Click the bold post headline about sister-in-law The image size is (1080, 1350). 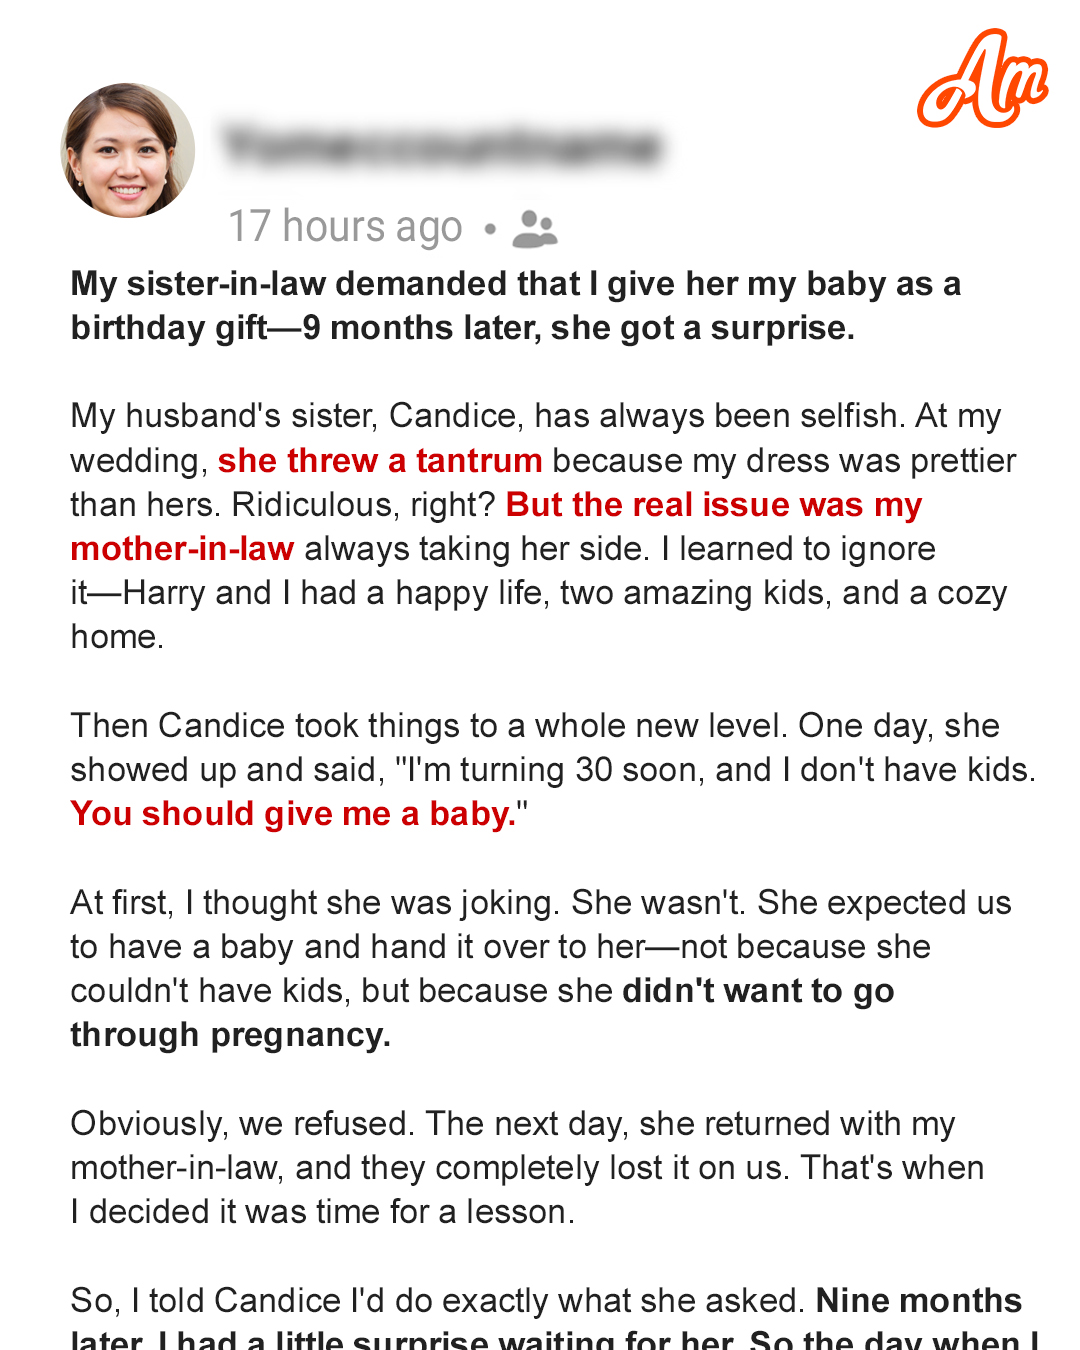pyautogui.click(x=515, y=306)
